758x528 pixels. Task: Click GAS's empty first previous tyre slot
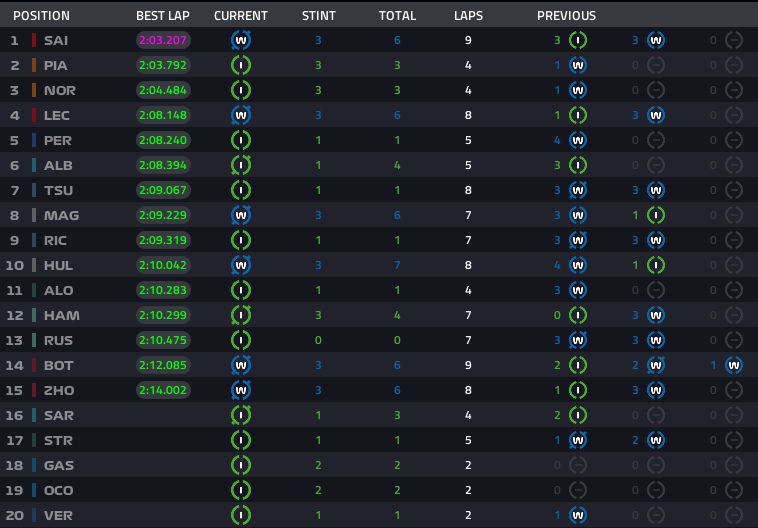pos(578,465)
